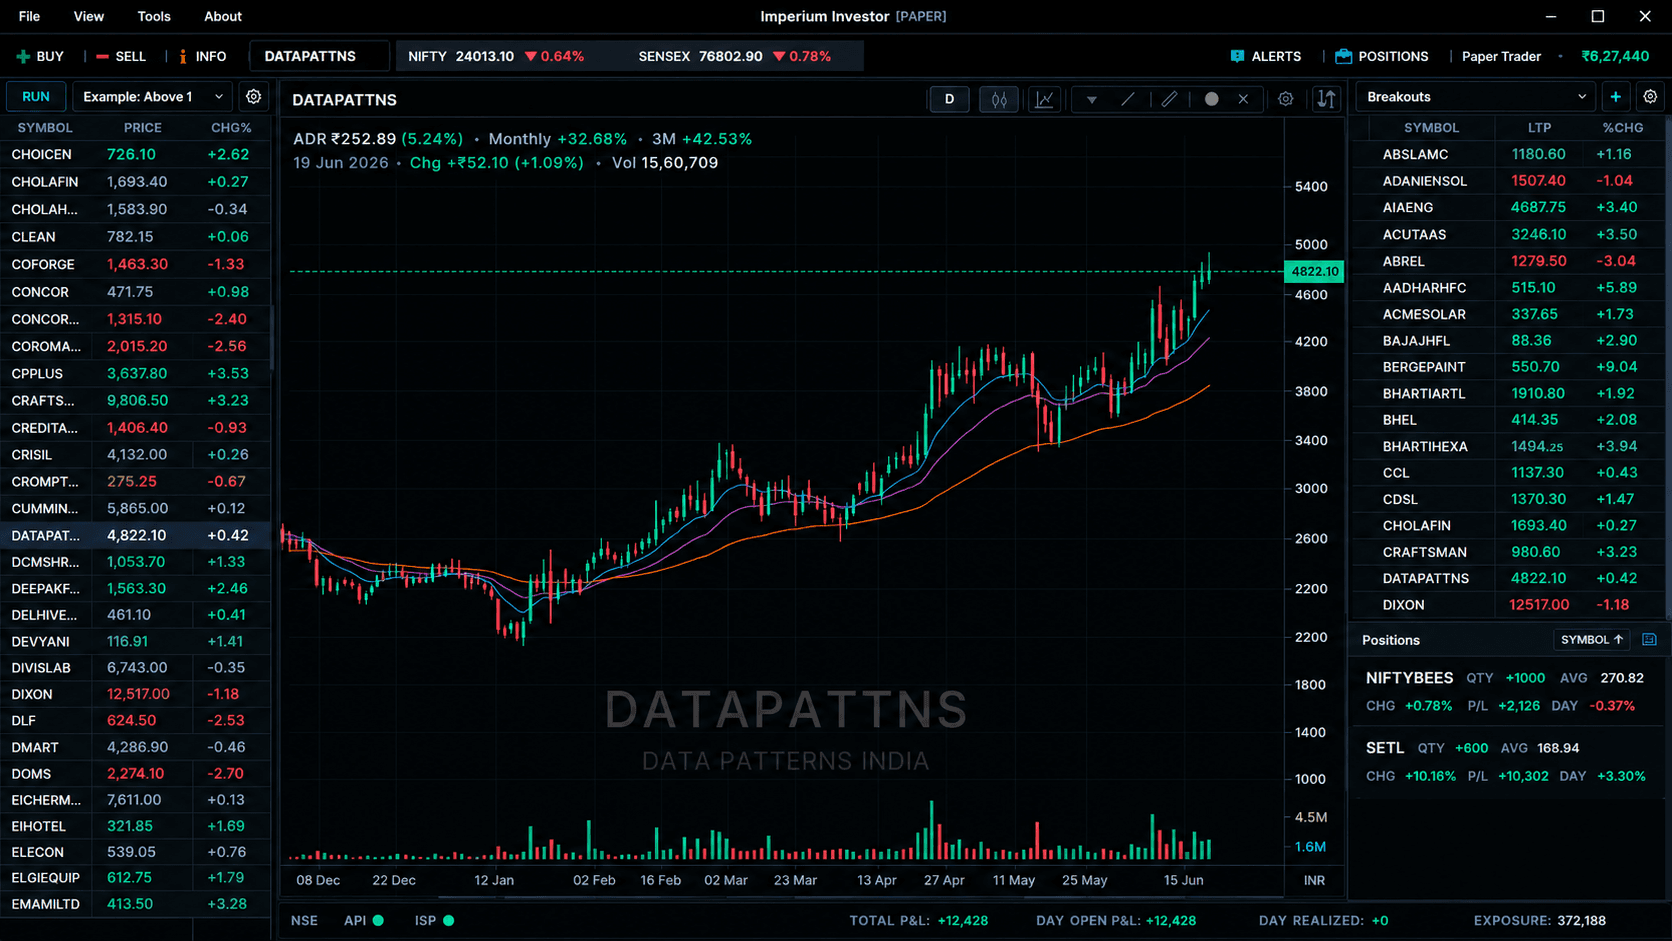Toggle line chart indicators icon
Viewport: 1672px width, 941px height.
[x=1044, y=99]
